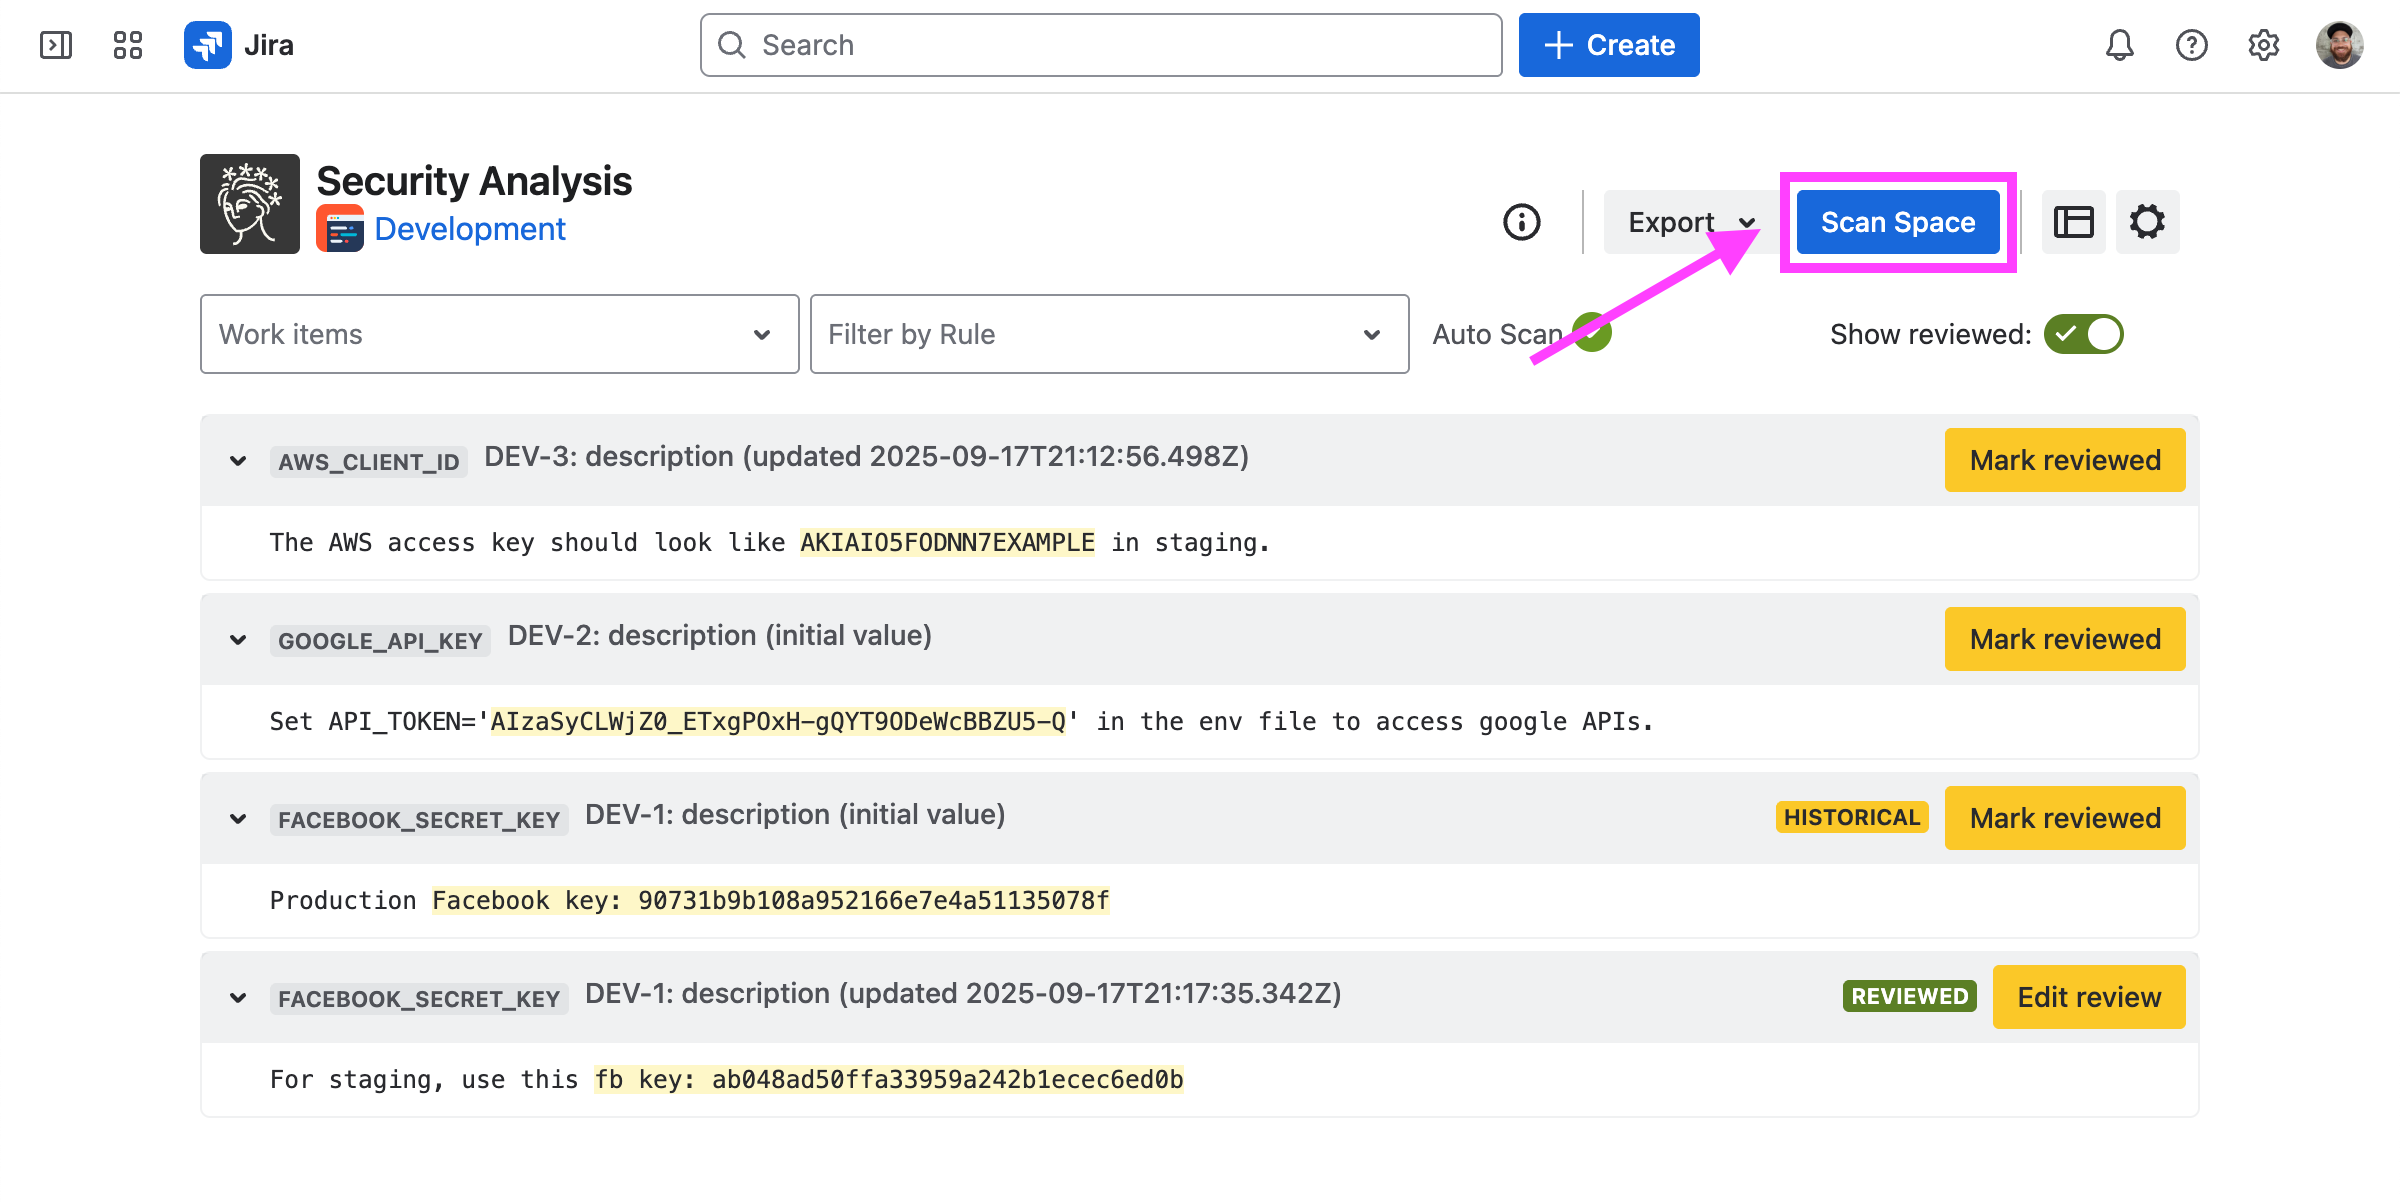The height and width of the screenshot is (1202, 2400).
Task: Click the table layout view icon
Action: click(2073, 222)
